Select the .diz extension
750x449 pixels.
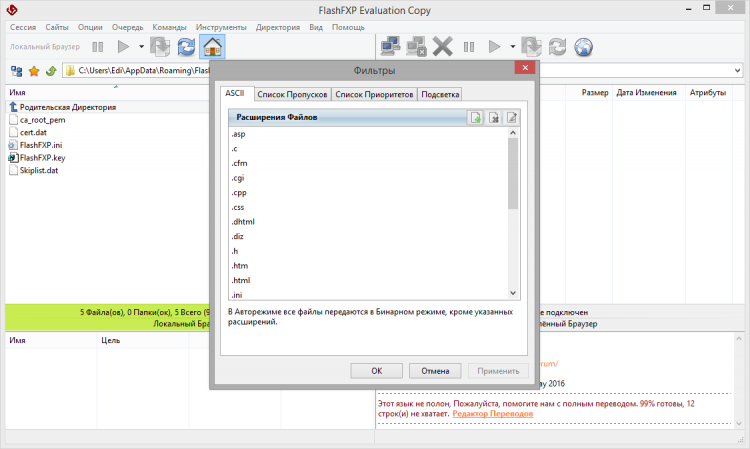pyautogui.click(x=237, y=236)
